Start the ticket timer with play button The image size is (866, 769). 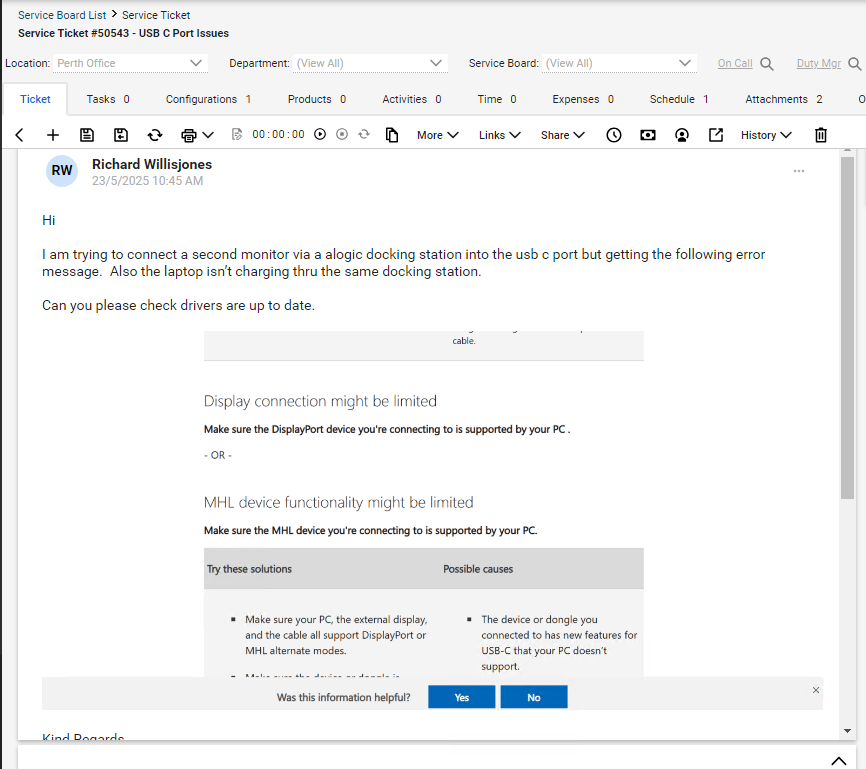point(320,134)
